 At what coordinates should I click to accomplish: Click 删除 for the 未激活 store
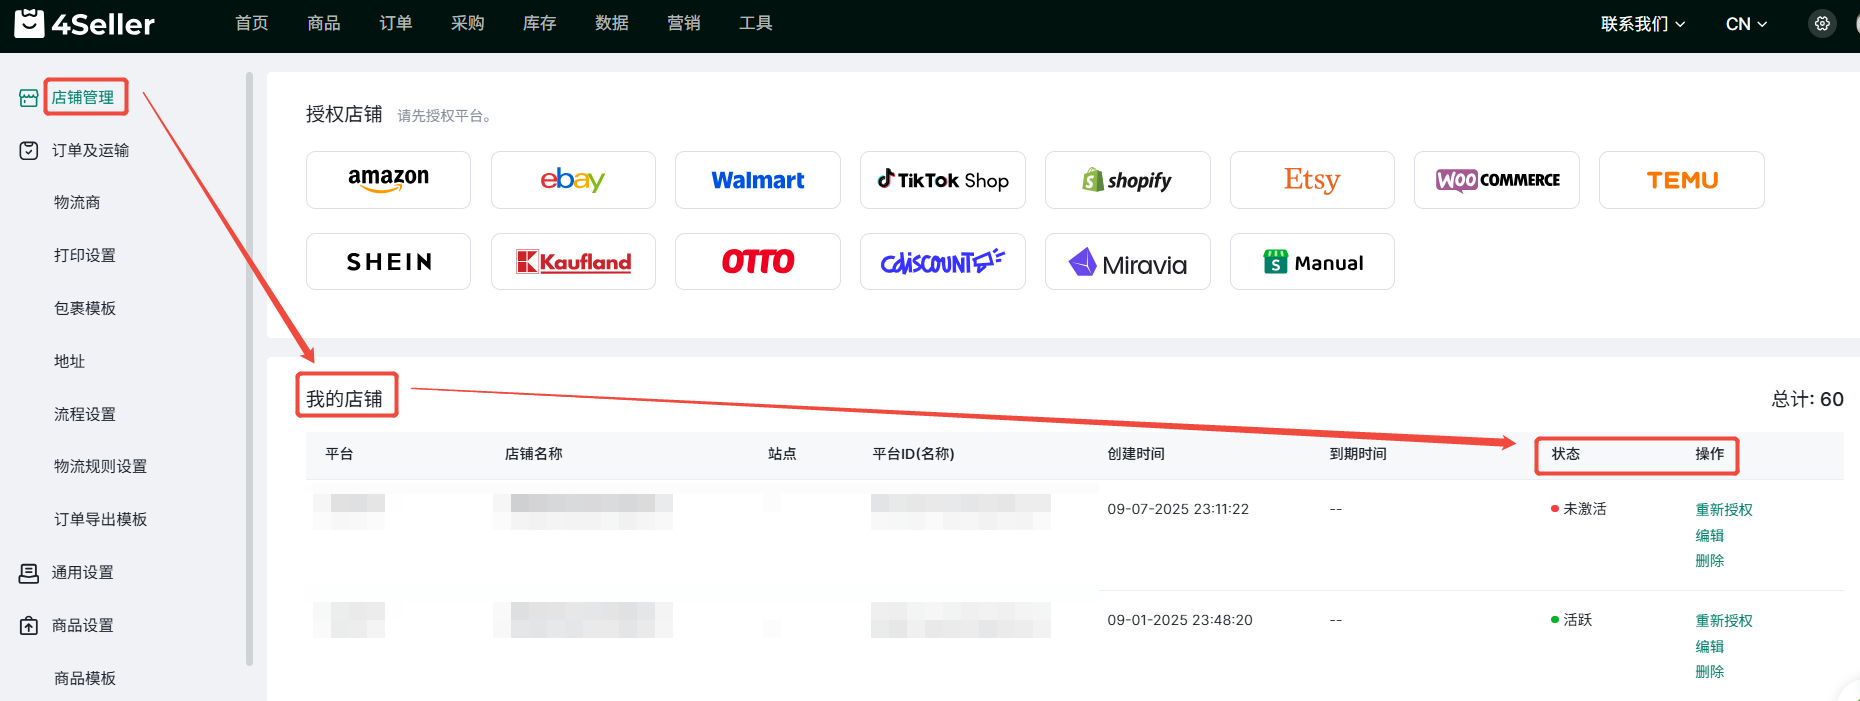[1710, 561]
